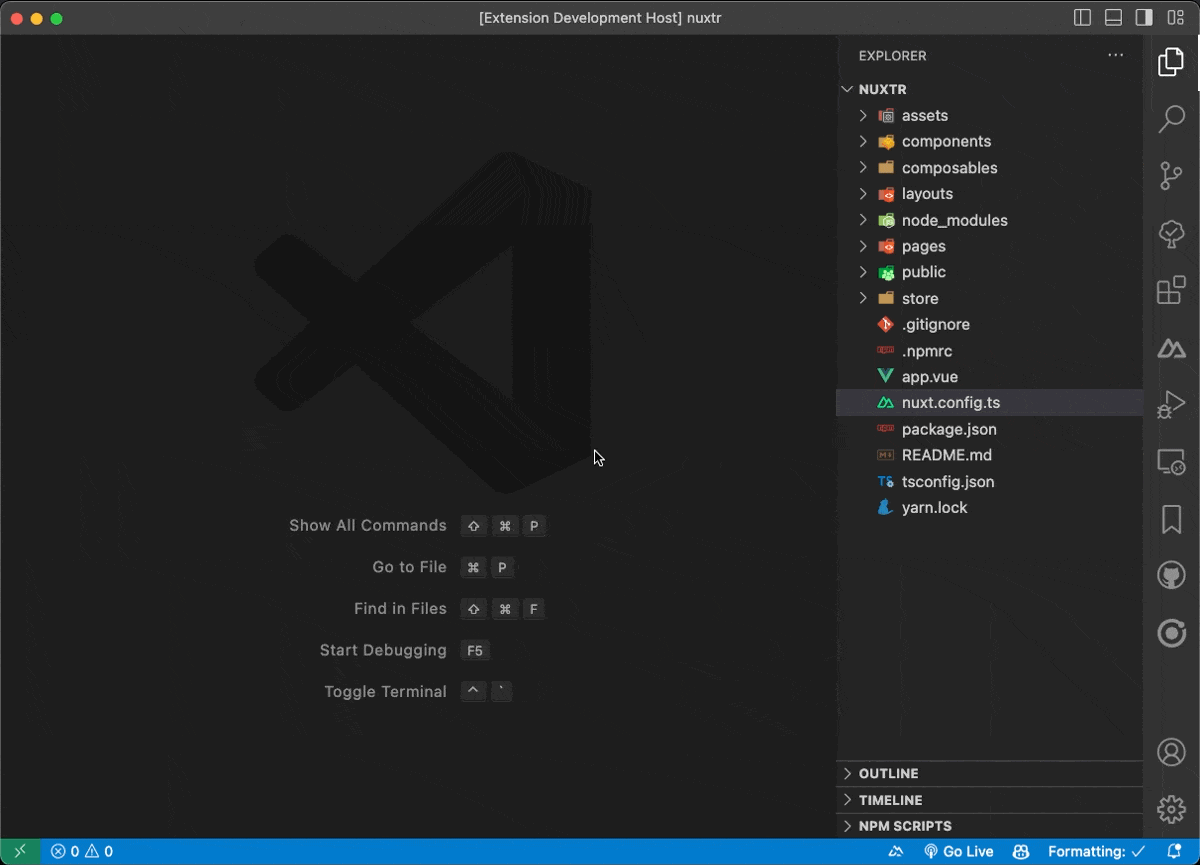1200x865 pixels.
Task: Click the EXPLORER panel title
Action: pos(892,56)
